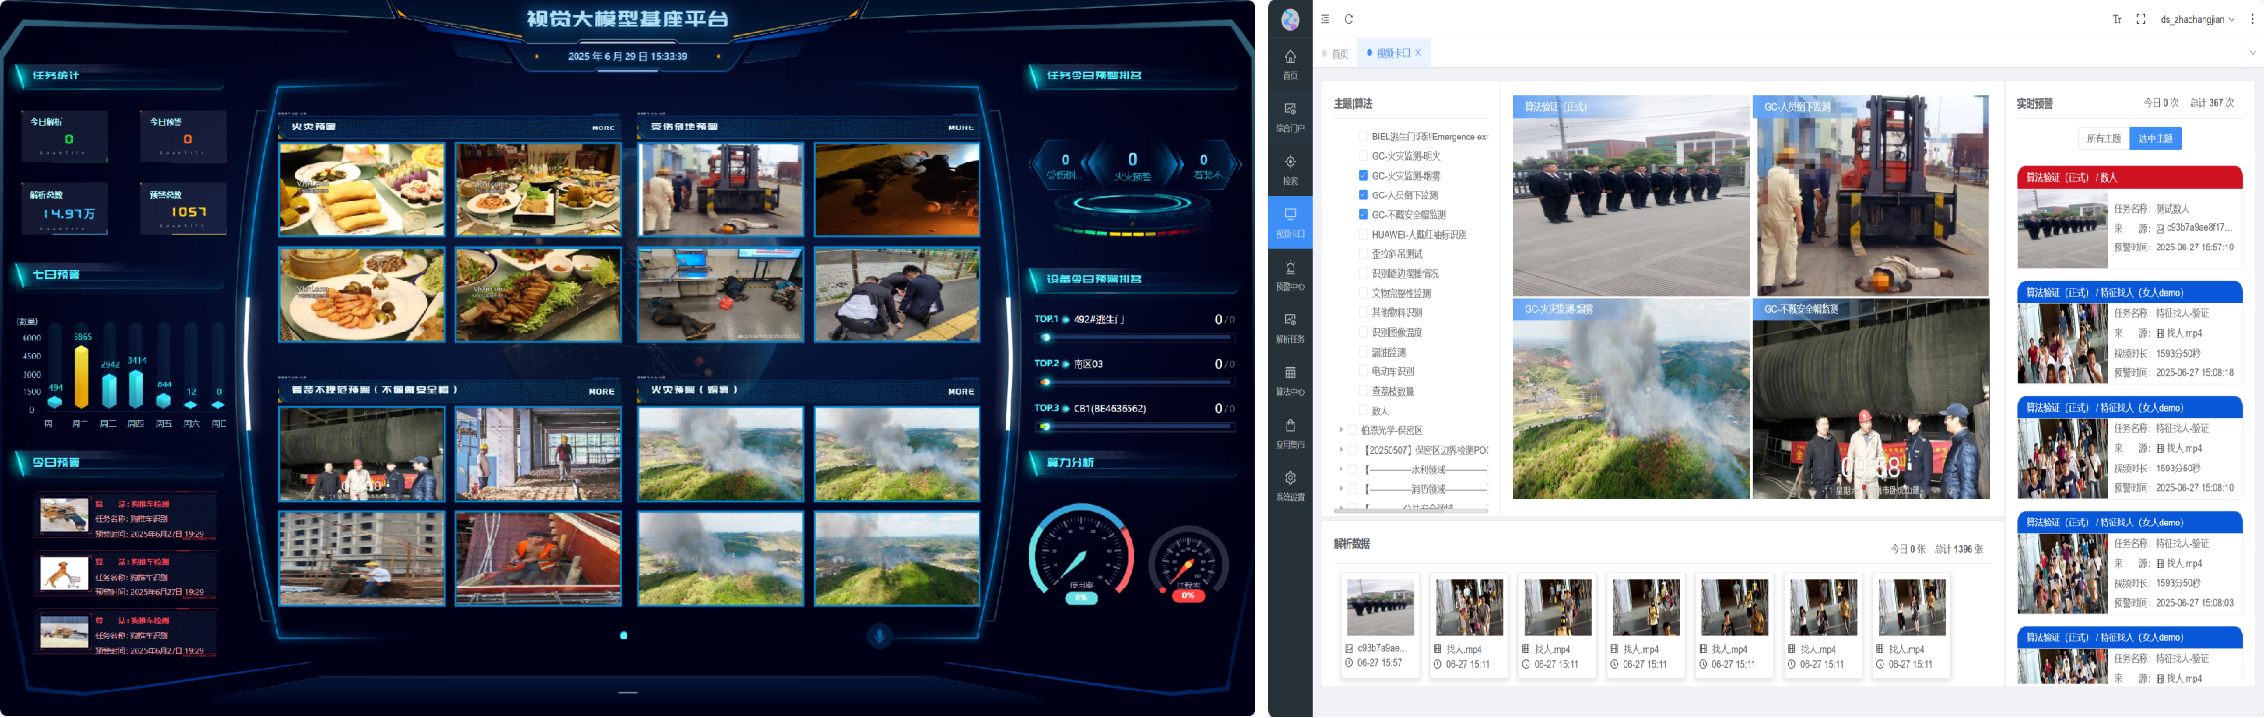Image resolution: width=2264 pixels, height=718 pixels.
Task: Open first thumbnail in 解析数据 list
Action: click(x=1380, y=608)
